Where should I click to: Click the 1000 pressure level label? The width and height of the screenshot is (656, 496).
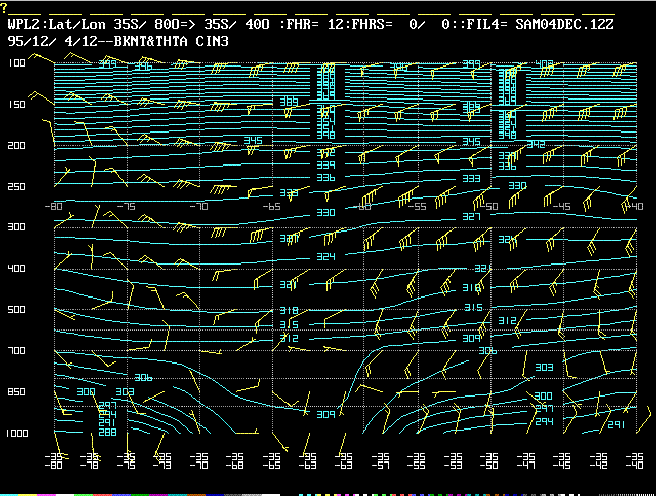(x=17, y=434)
